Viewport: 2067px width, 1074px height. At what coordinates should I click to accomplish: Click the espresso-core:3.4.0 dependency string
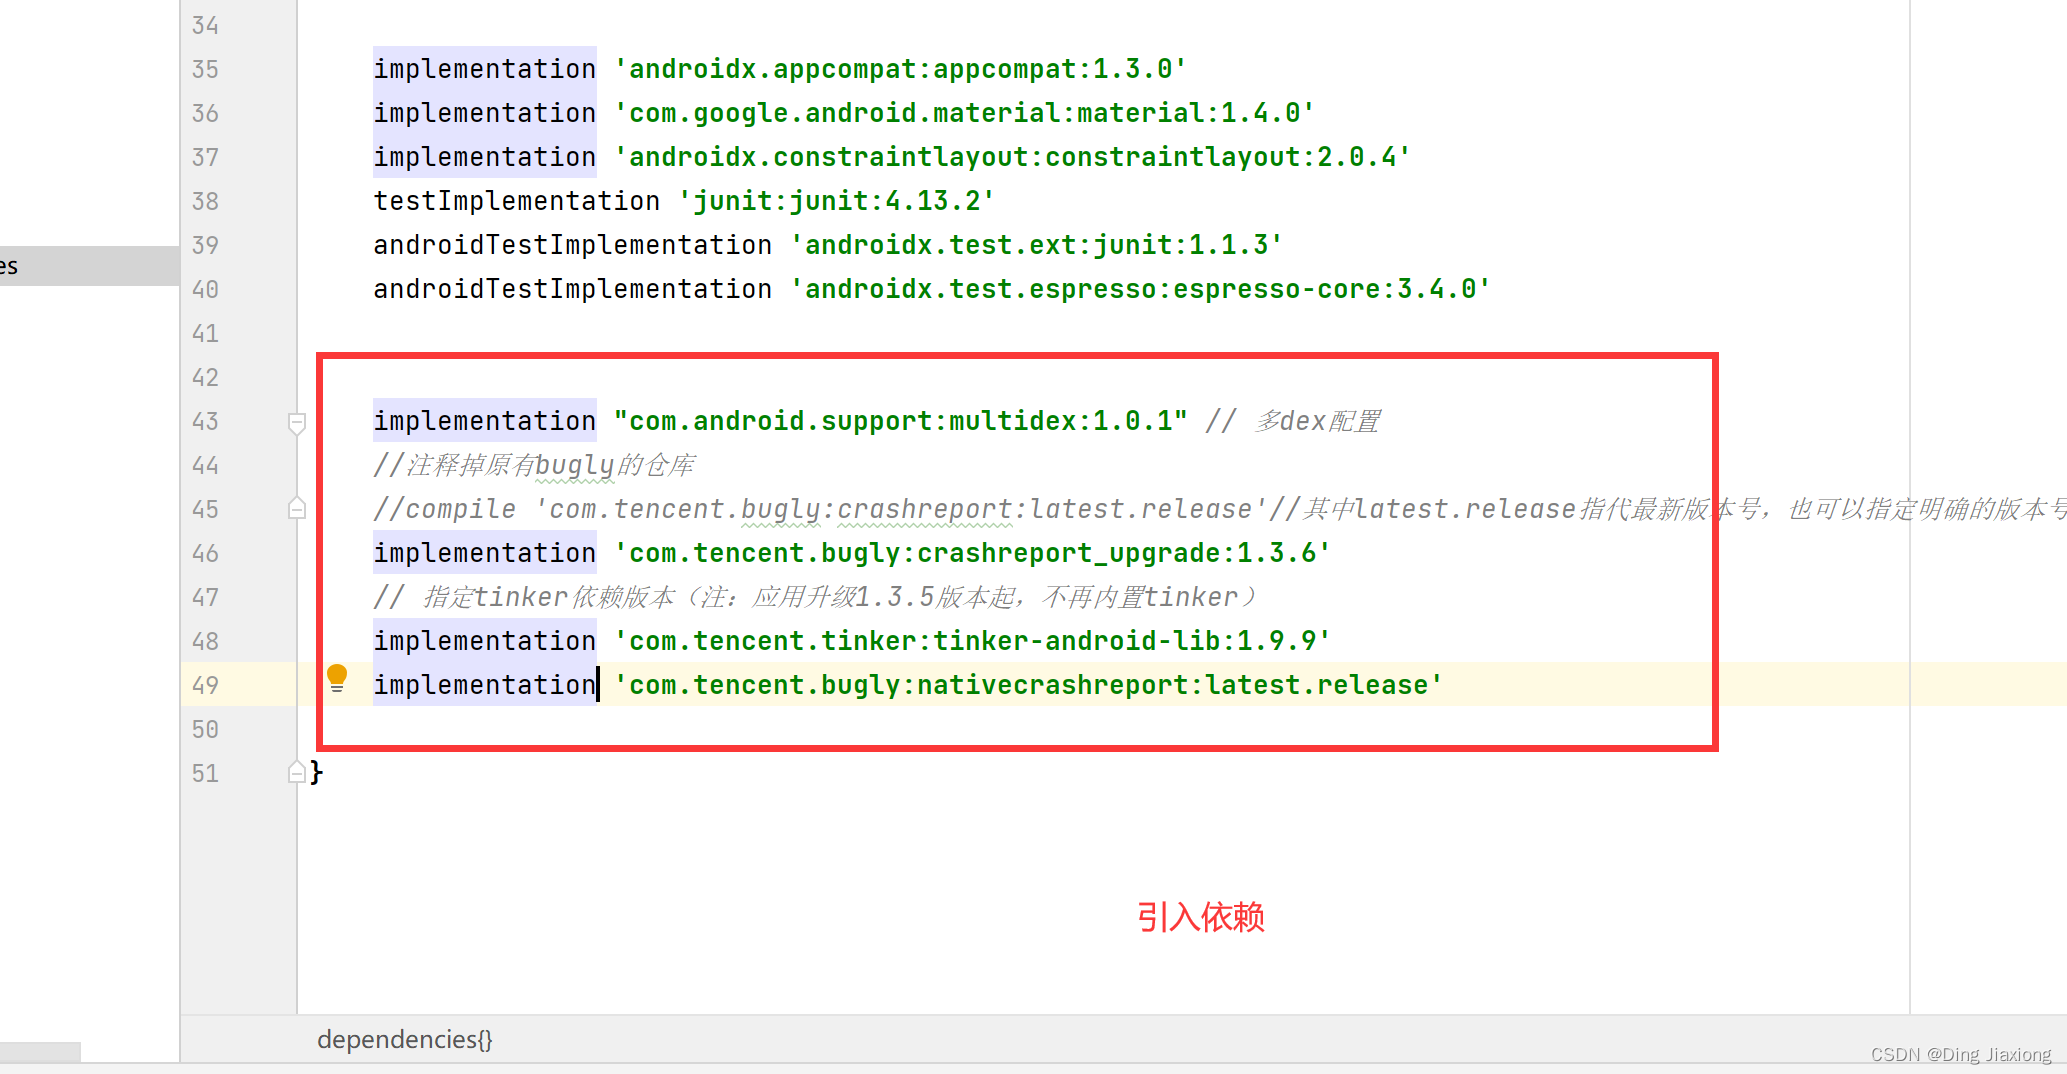[x=1140, y=289]
